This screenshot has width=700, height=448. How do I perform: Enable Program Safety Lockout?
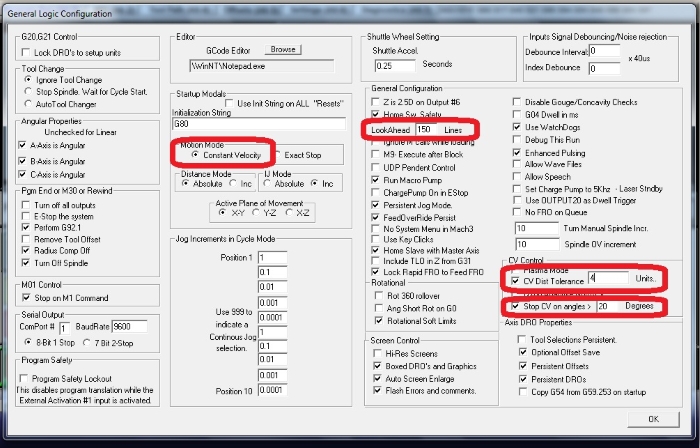tap(24, 379)
